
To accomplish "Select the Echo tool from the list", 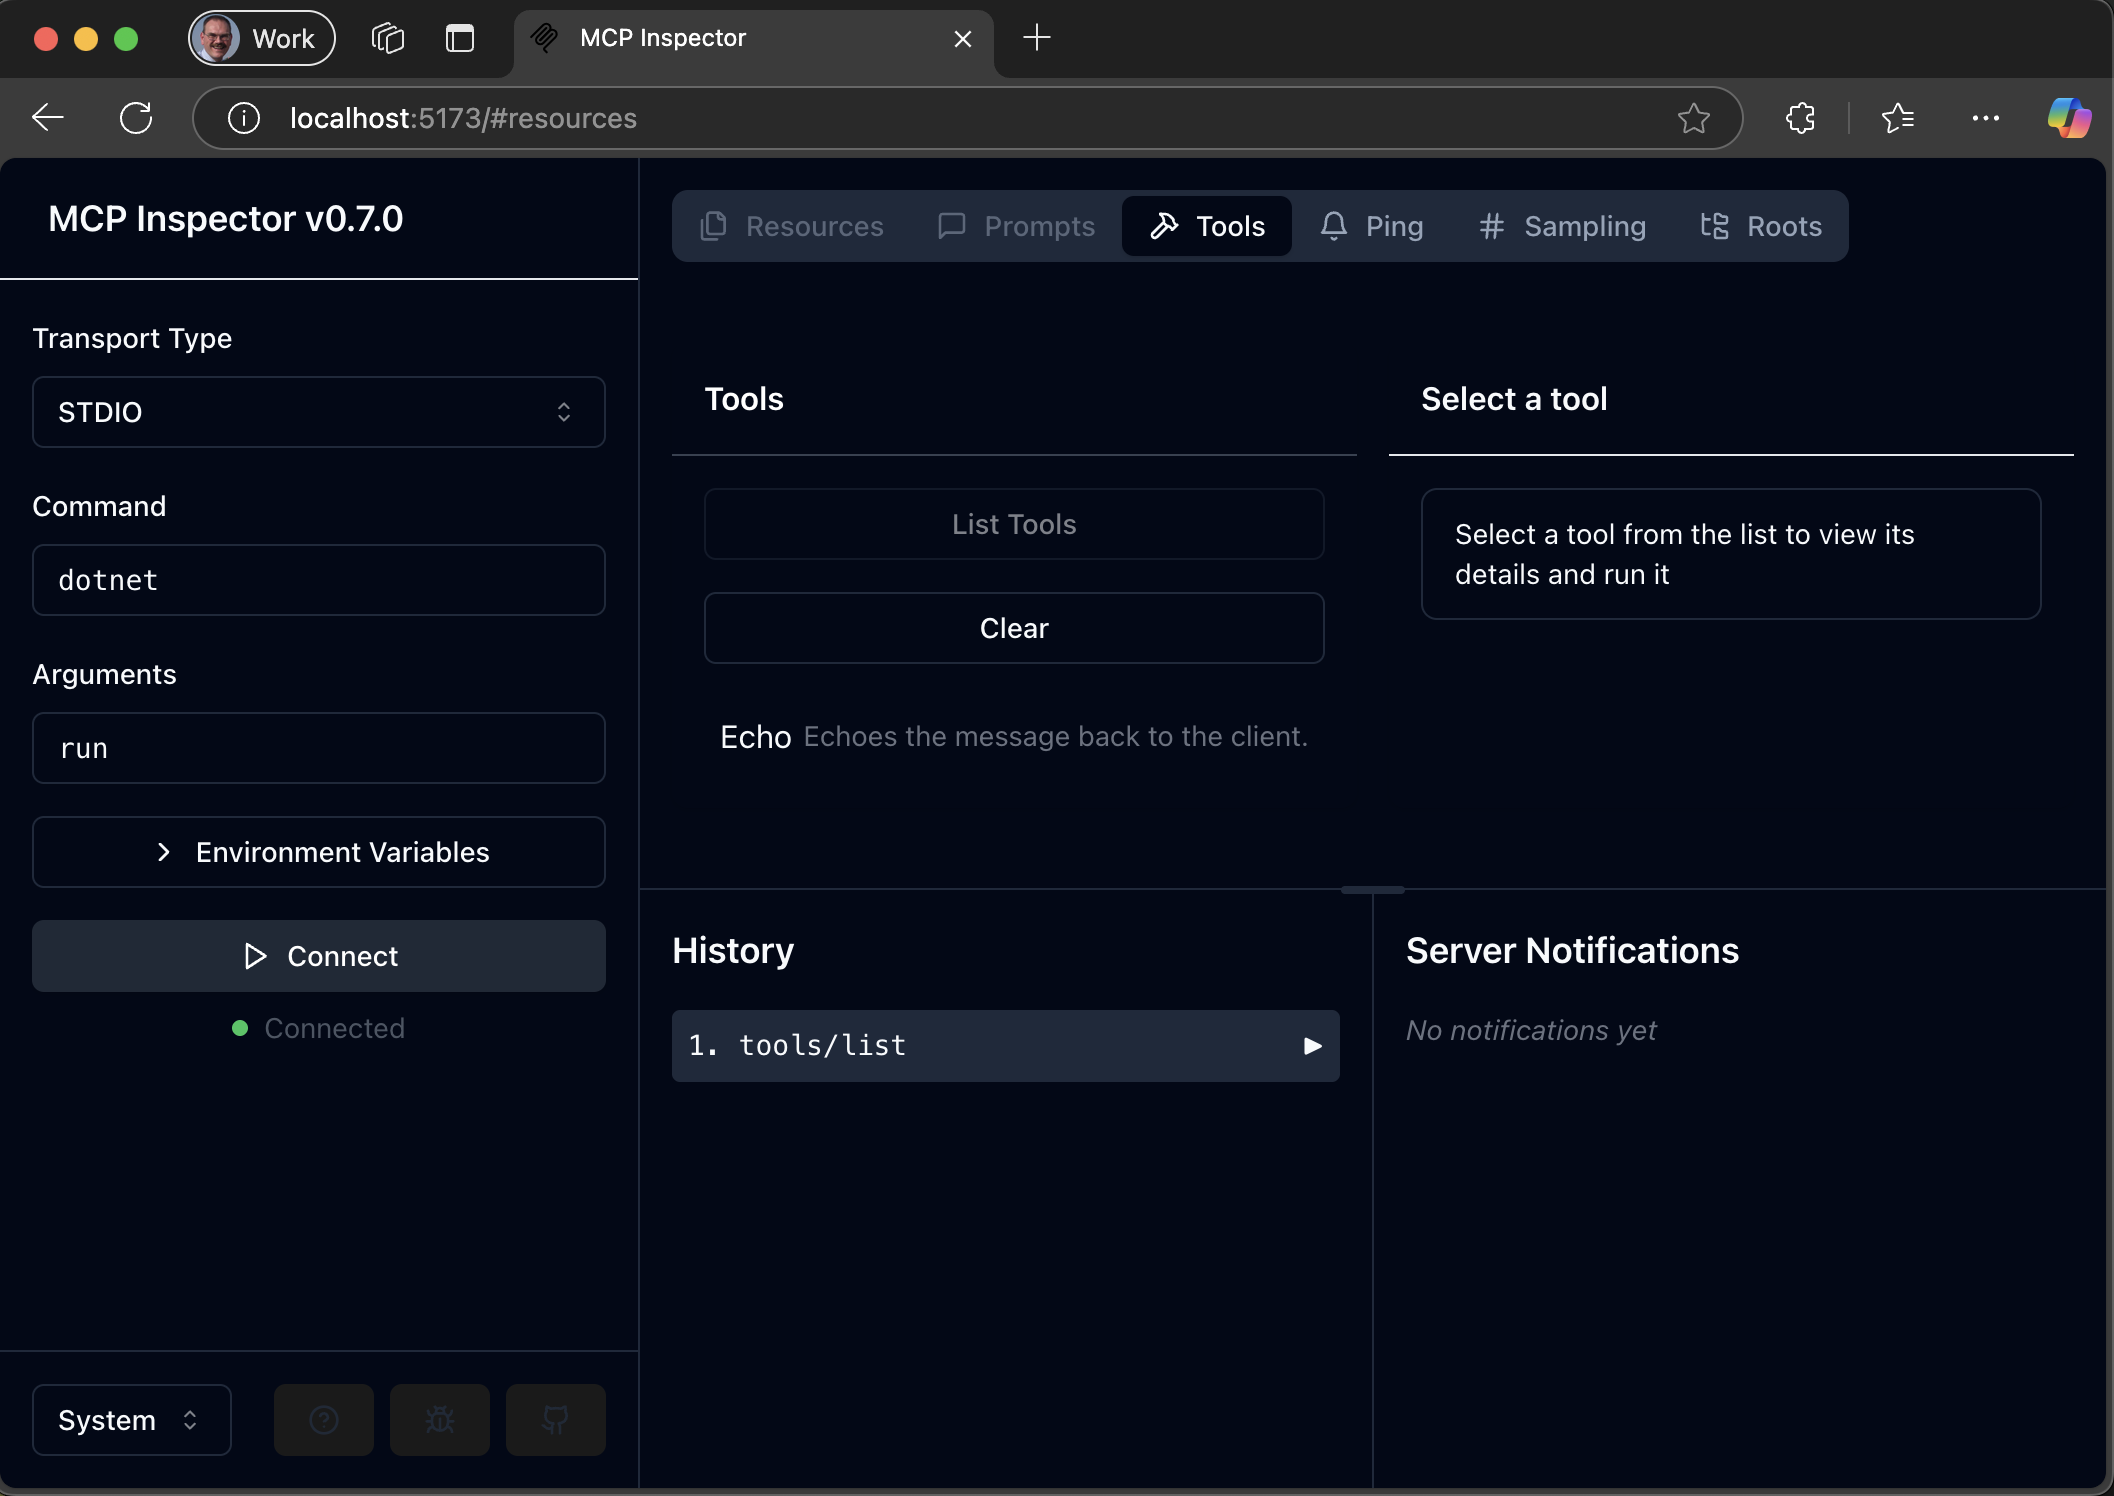I will click(x=1014, y=737).
